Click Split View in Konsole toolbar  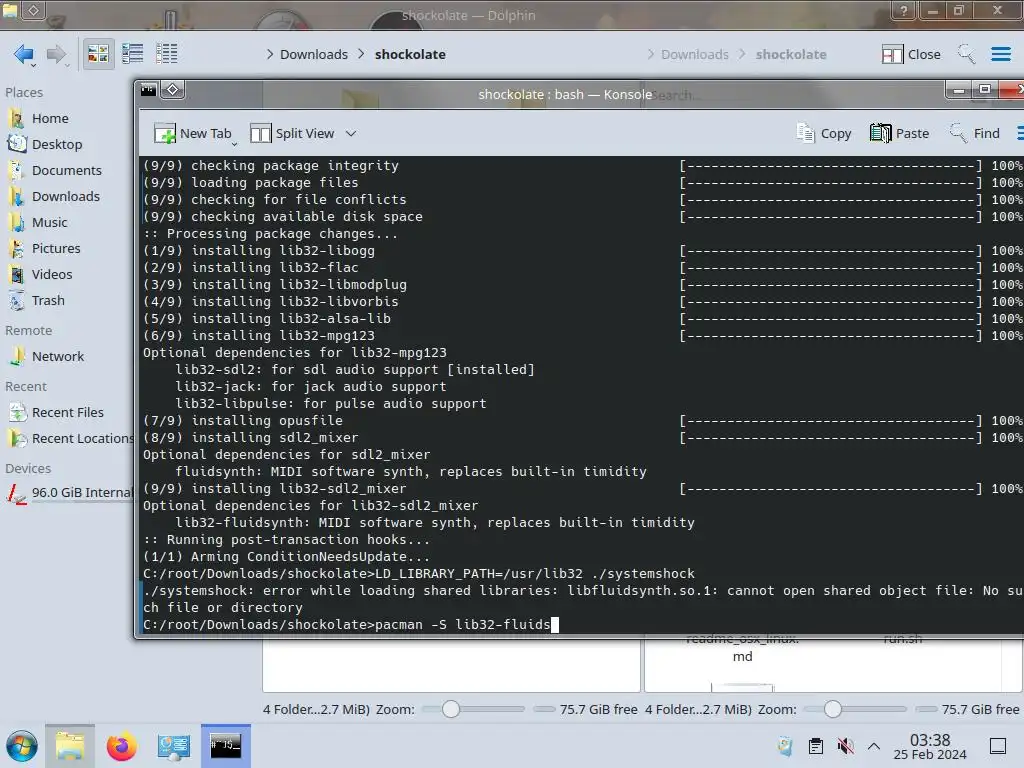pyautogui.click(x=293, y=133)
